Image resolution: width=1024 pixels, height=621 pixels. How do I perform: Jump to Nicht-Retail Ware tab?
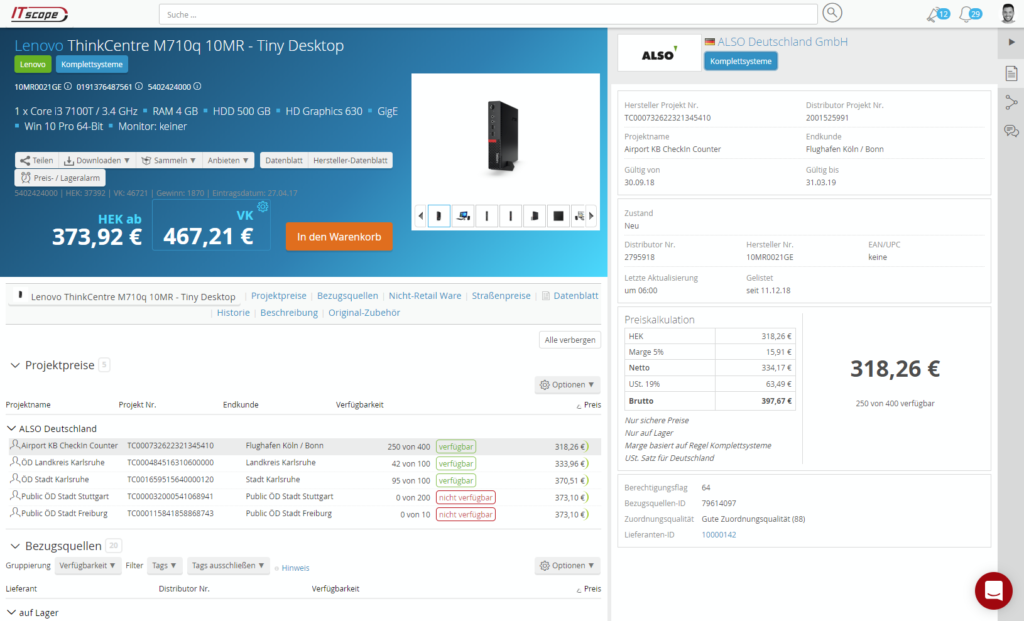424,296
